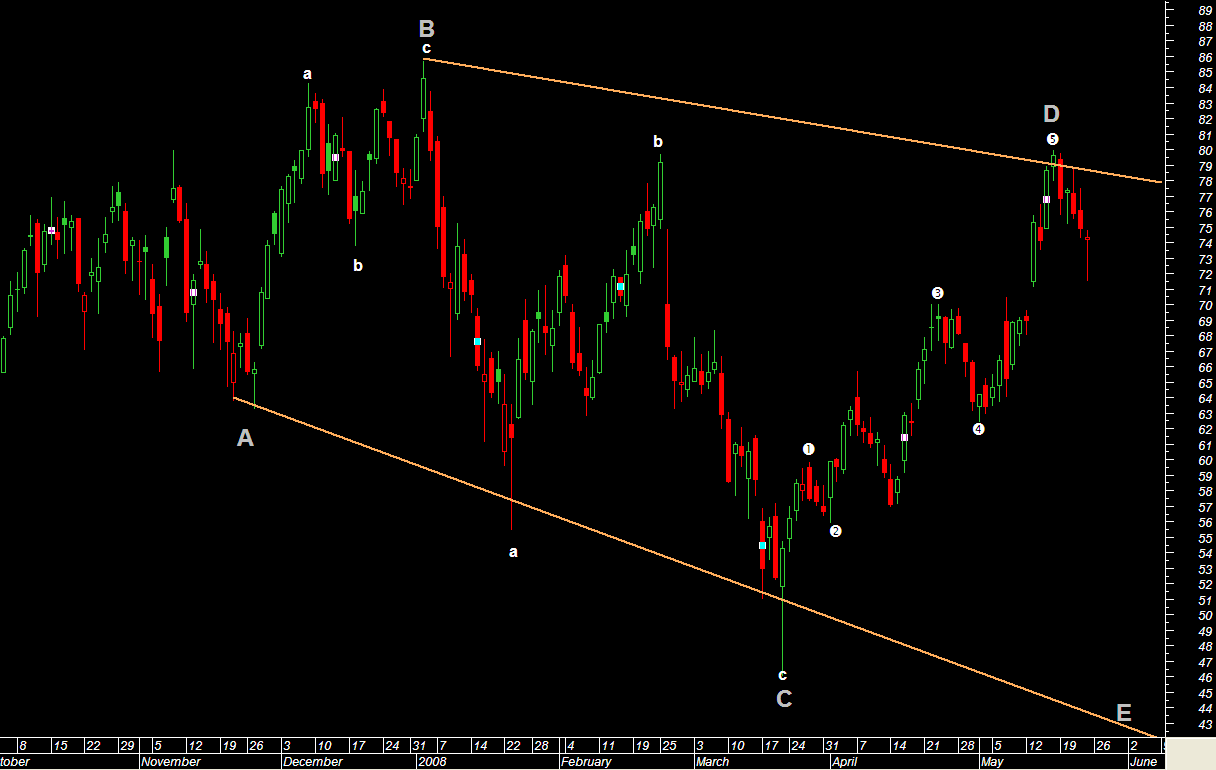The height and width of the screenshot is (770, 1216).
Task: Click the date label 11 in February
Action: (608, 746)
